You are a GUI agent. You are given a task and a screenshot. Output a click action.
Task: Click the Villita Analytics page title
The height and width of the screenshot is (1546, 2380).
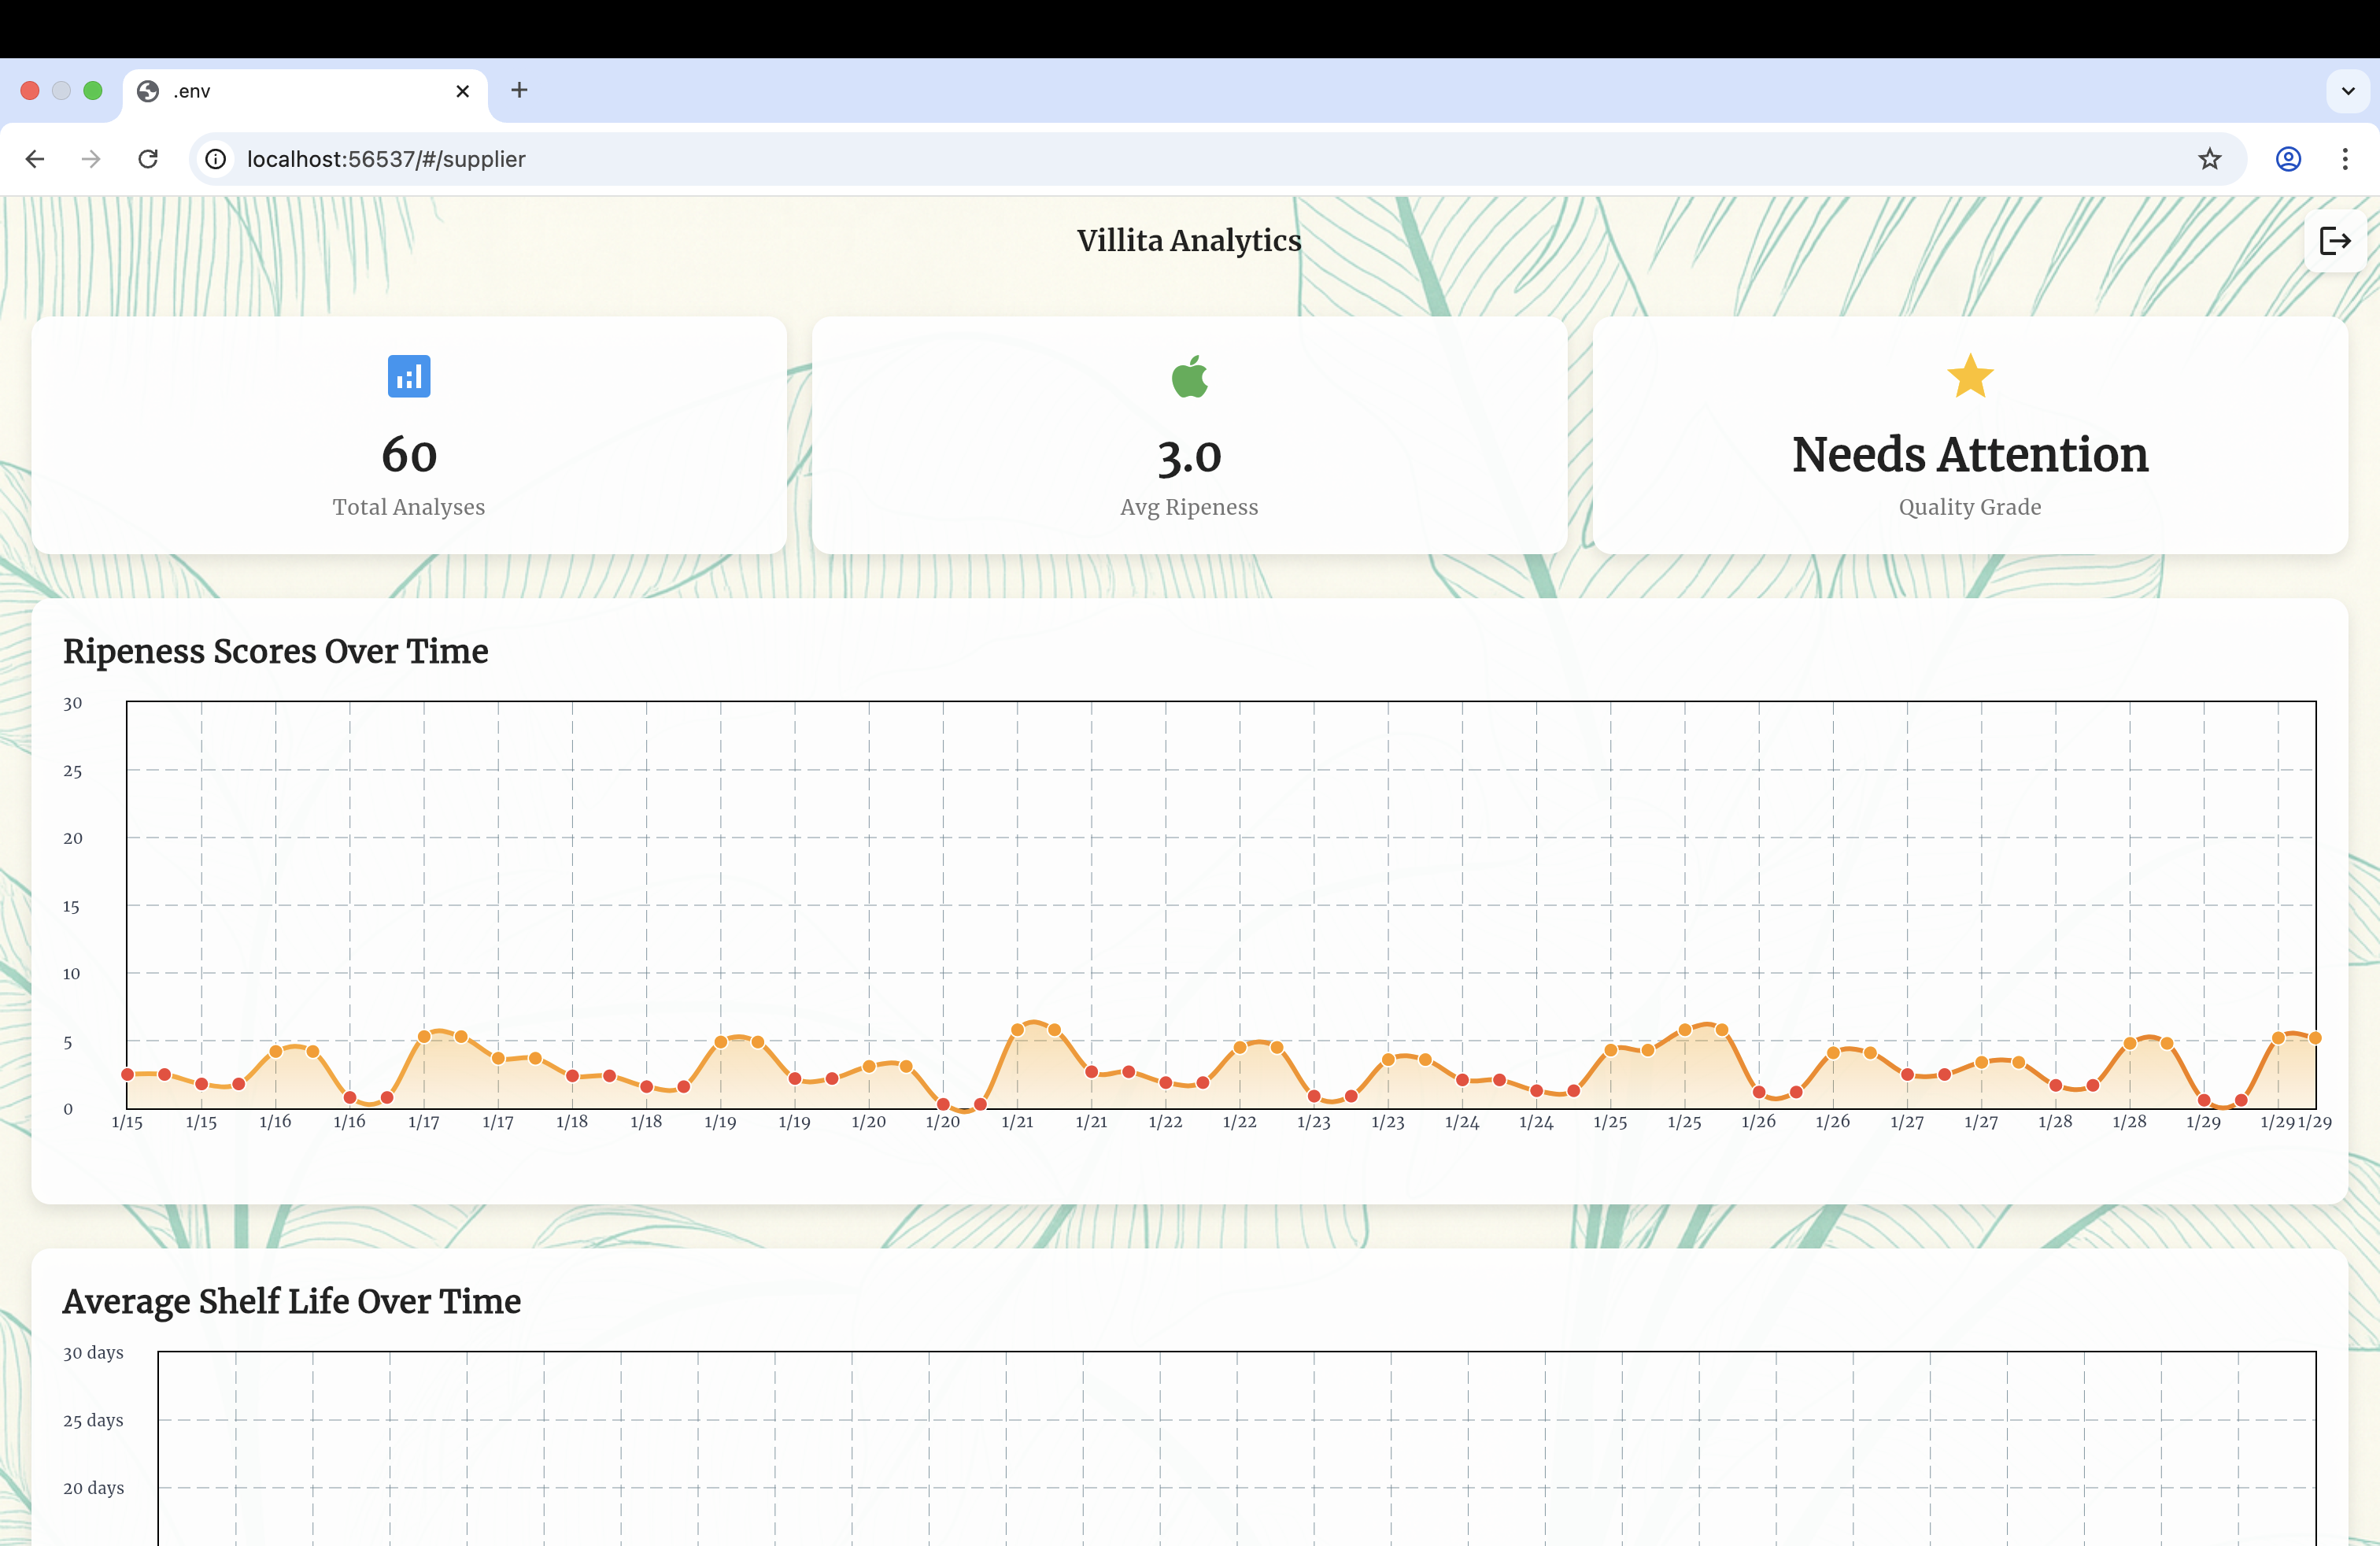click(1189, 240)
